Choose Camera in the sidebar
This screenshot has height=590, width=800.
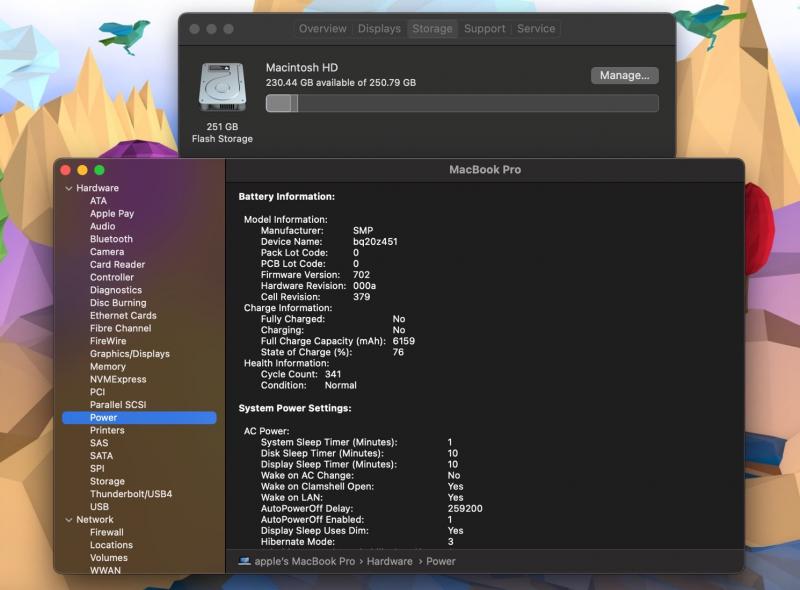coord(107,252)
